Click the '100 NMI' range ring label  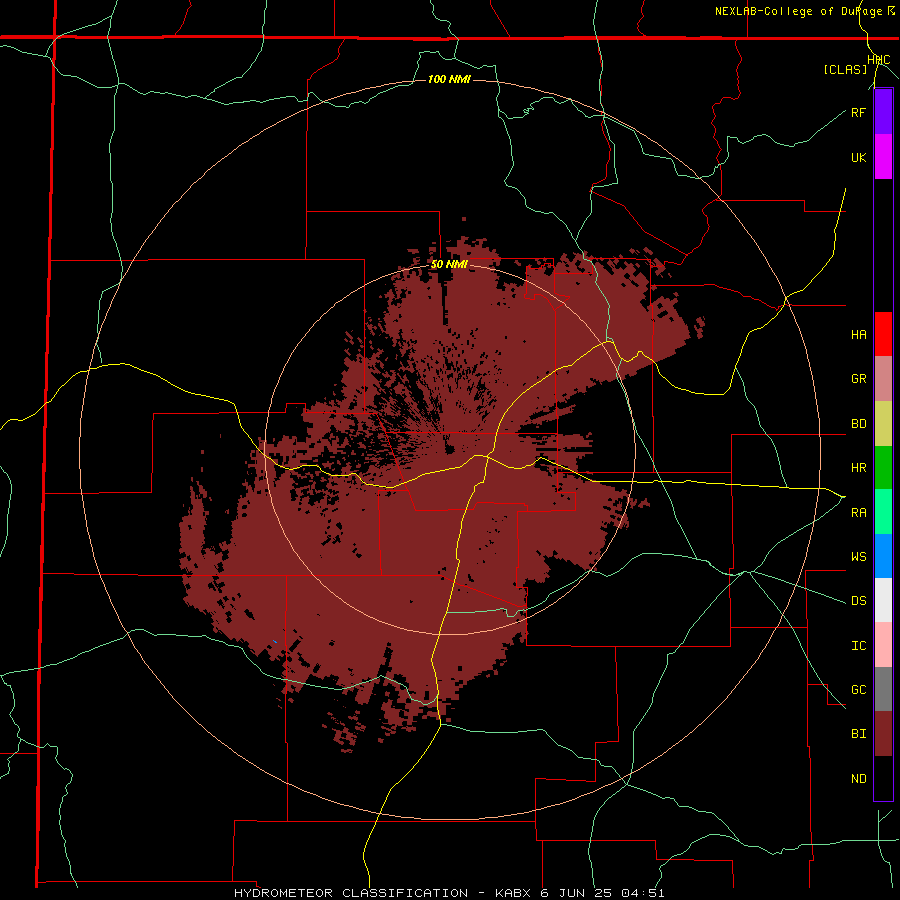pyautogui.click(x=449, y=79)
